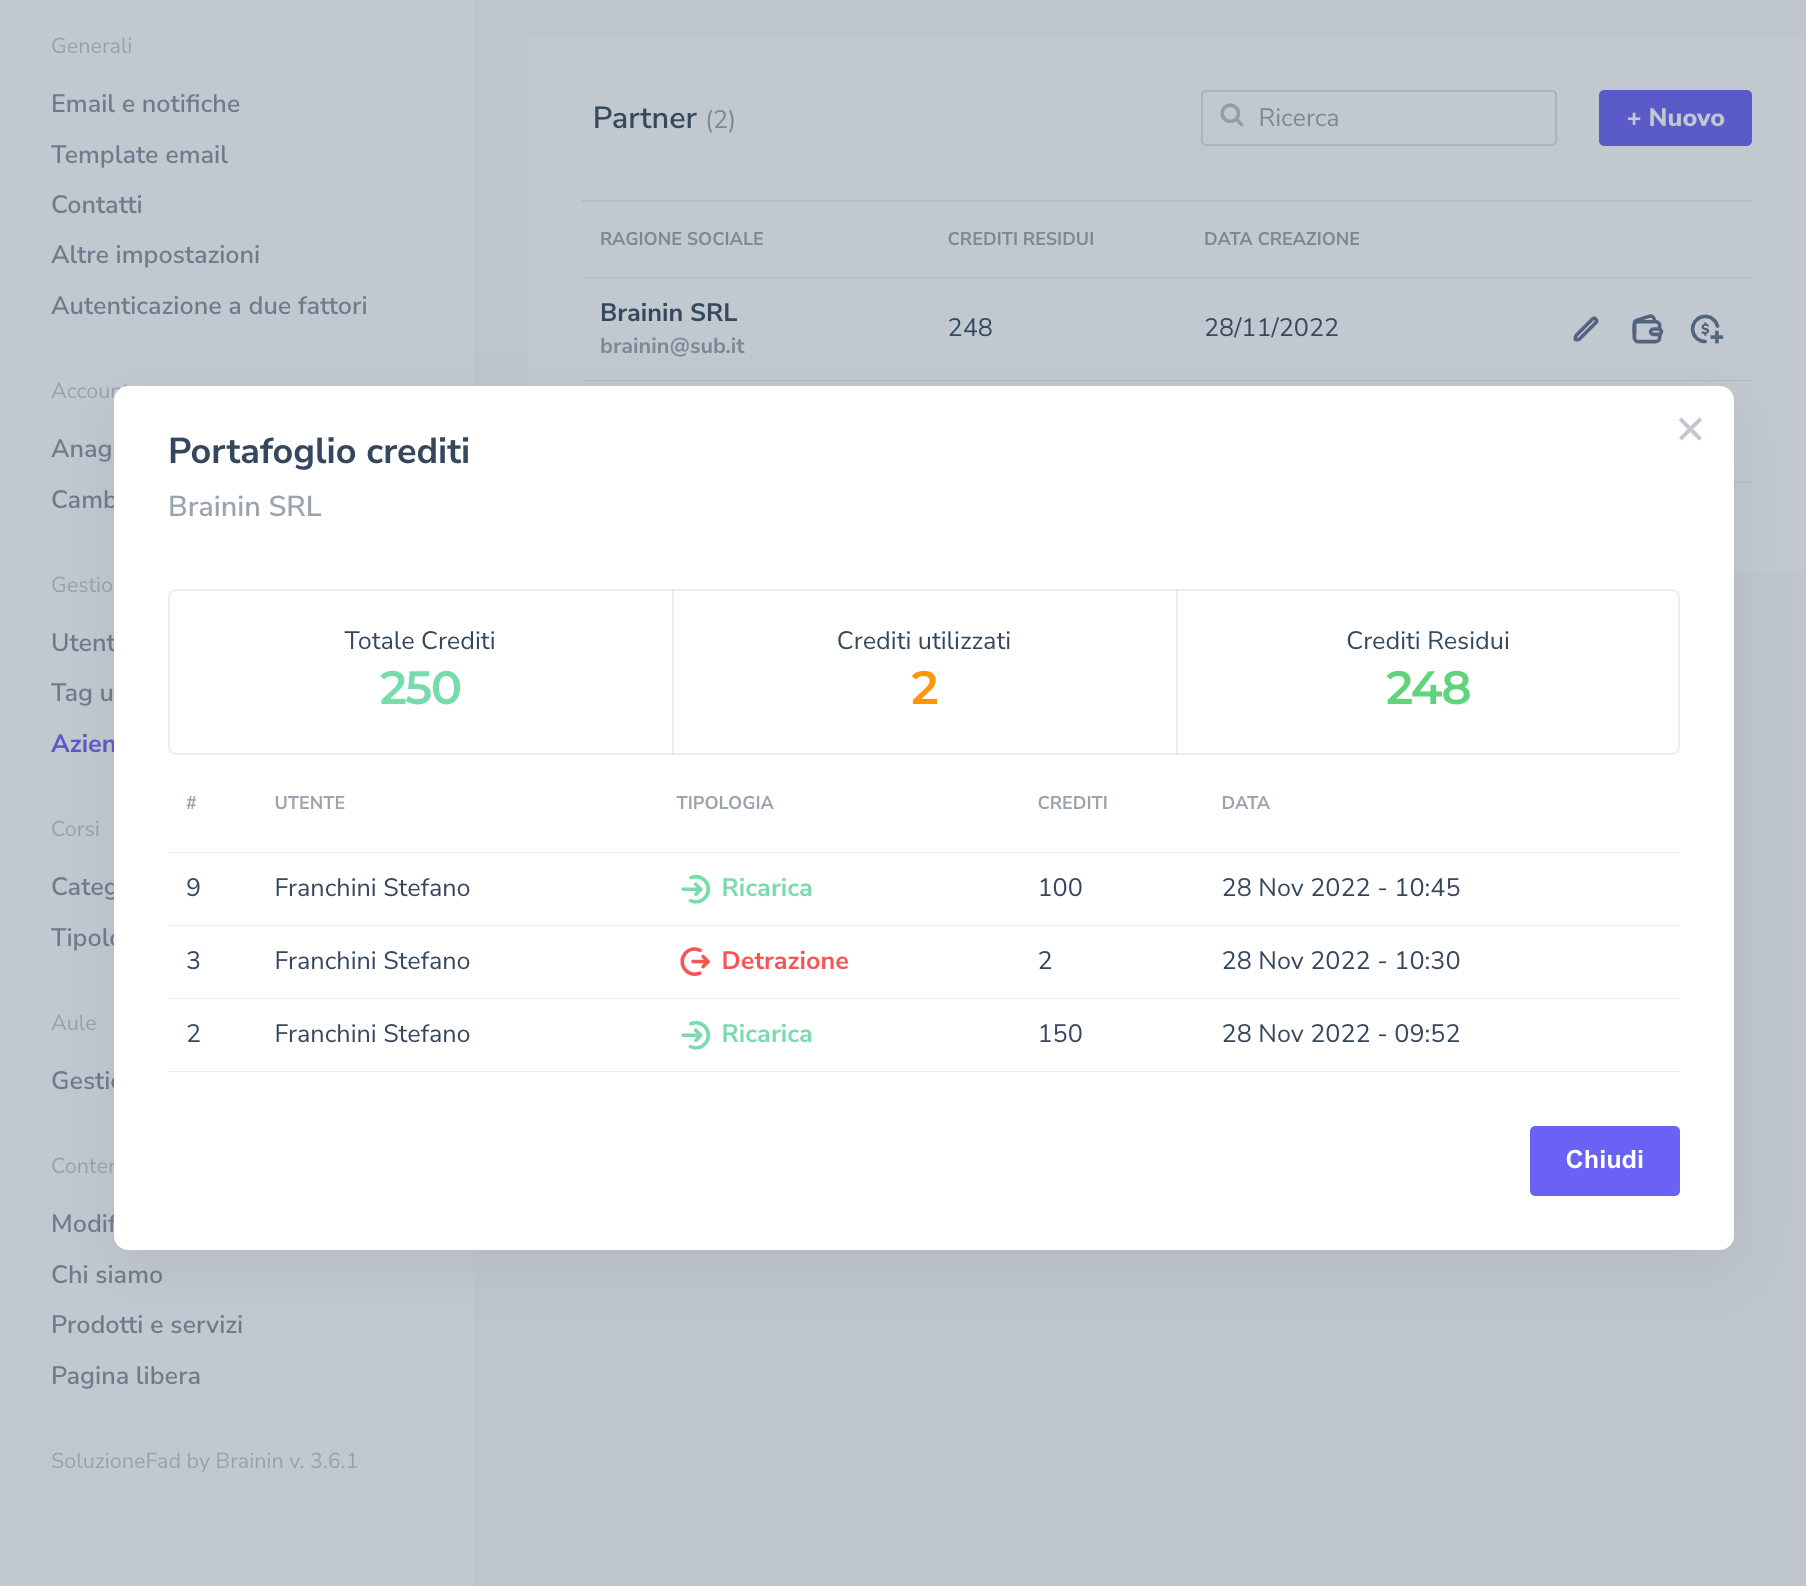The width and height of the screenshot is (1806, 1586).
Task: Open Contatti from the sidebar
Action: [97, 205]
